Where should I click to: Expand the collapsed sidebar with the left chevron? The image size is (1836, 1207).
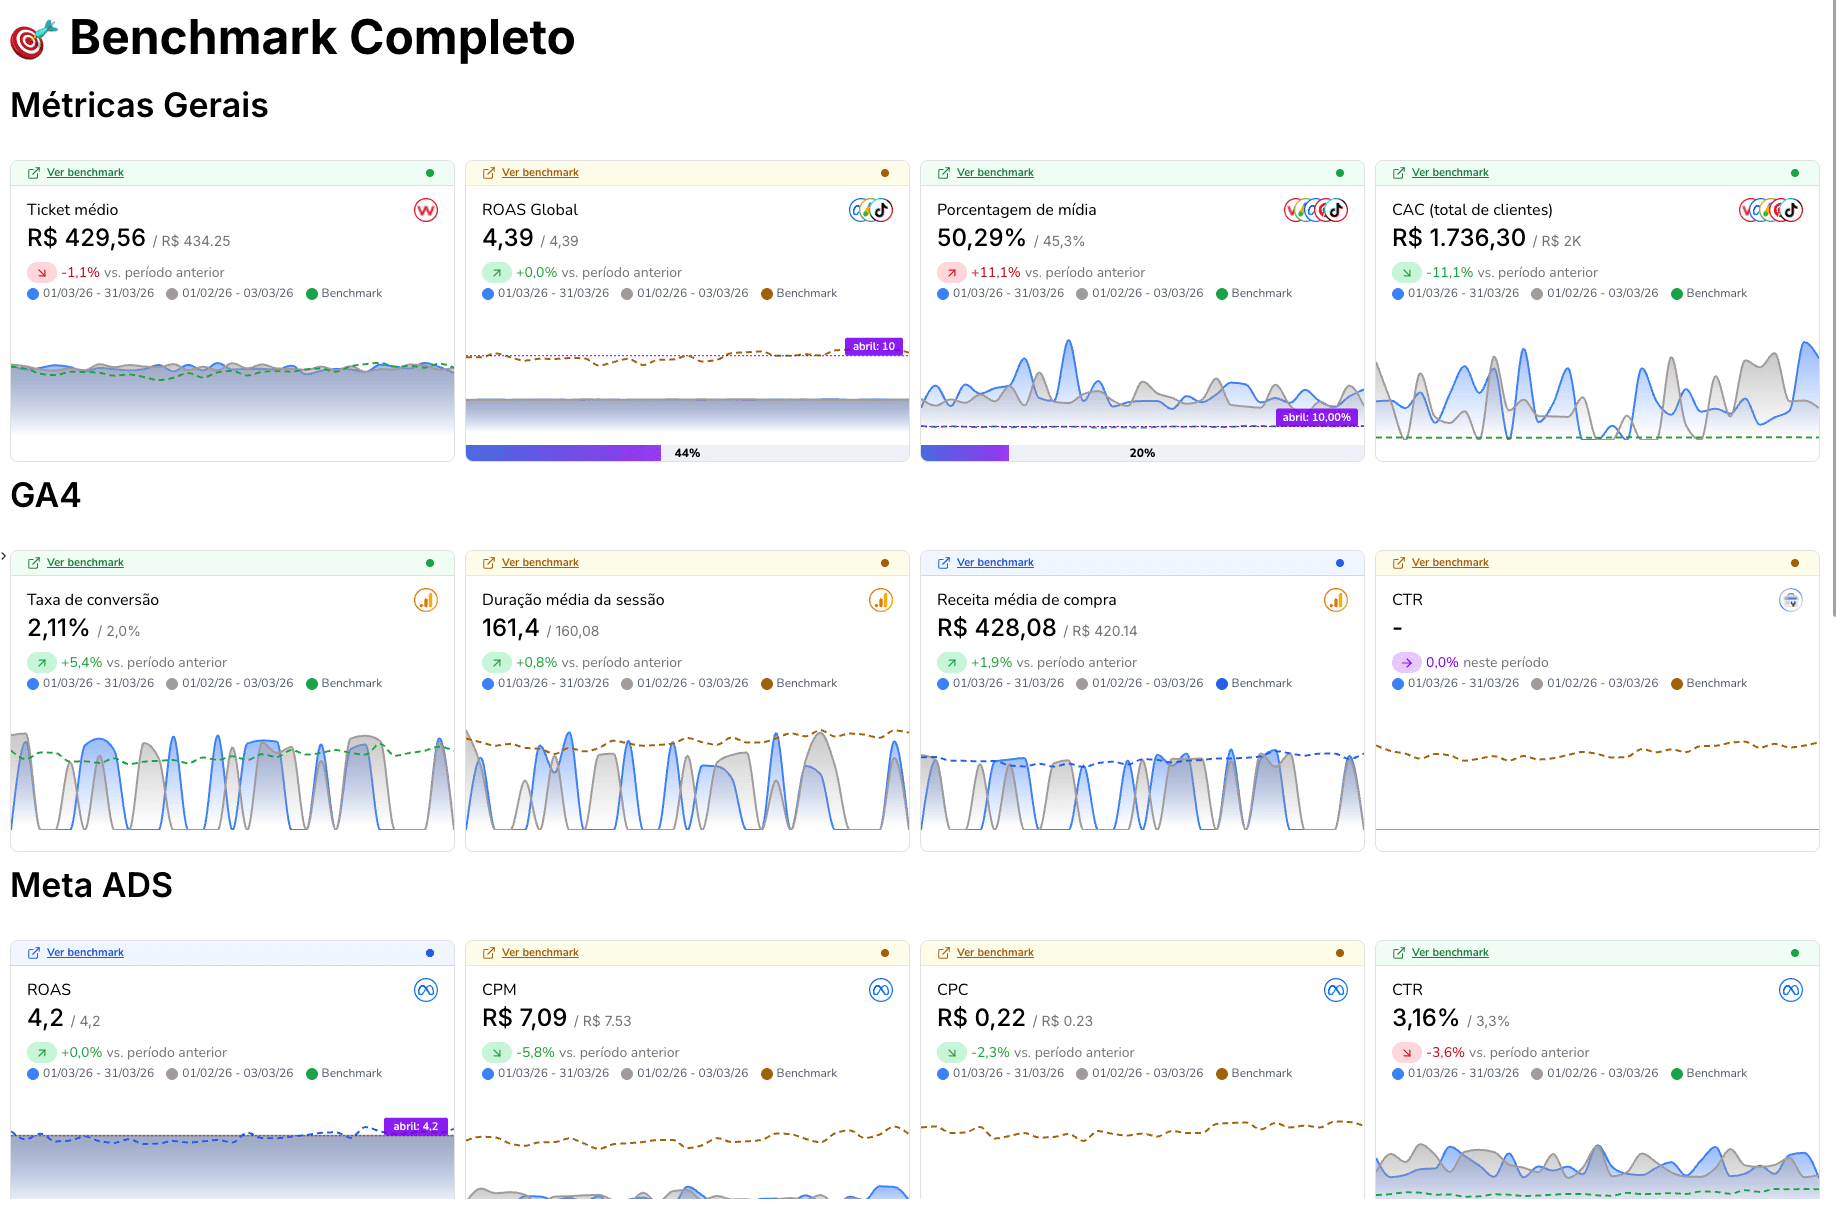4,556
